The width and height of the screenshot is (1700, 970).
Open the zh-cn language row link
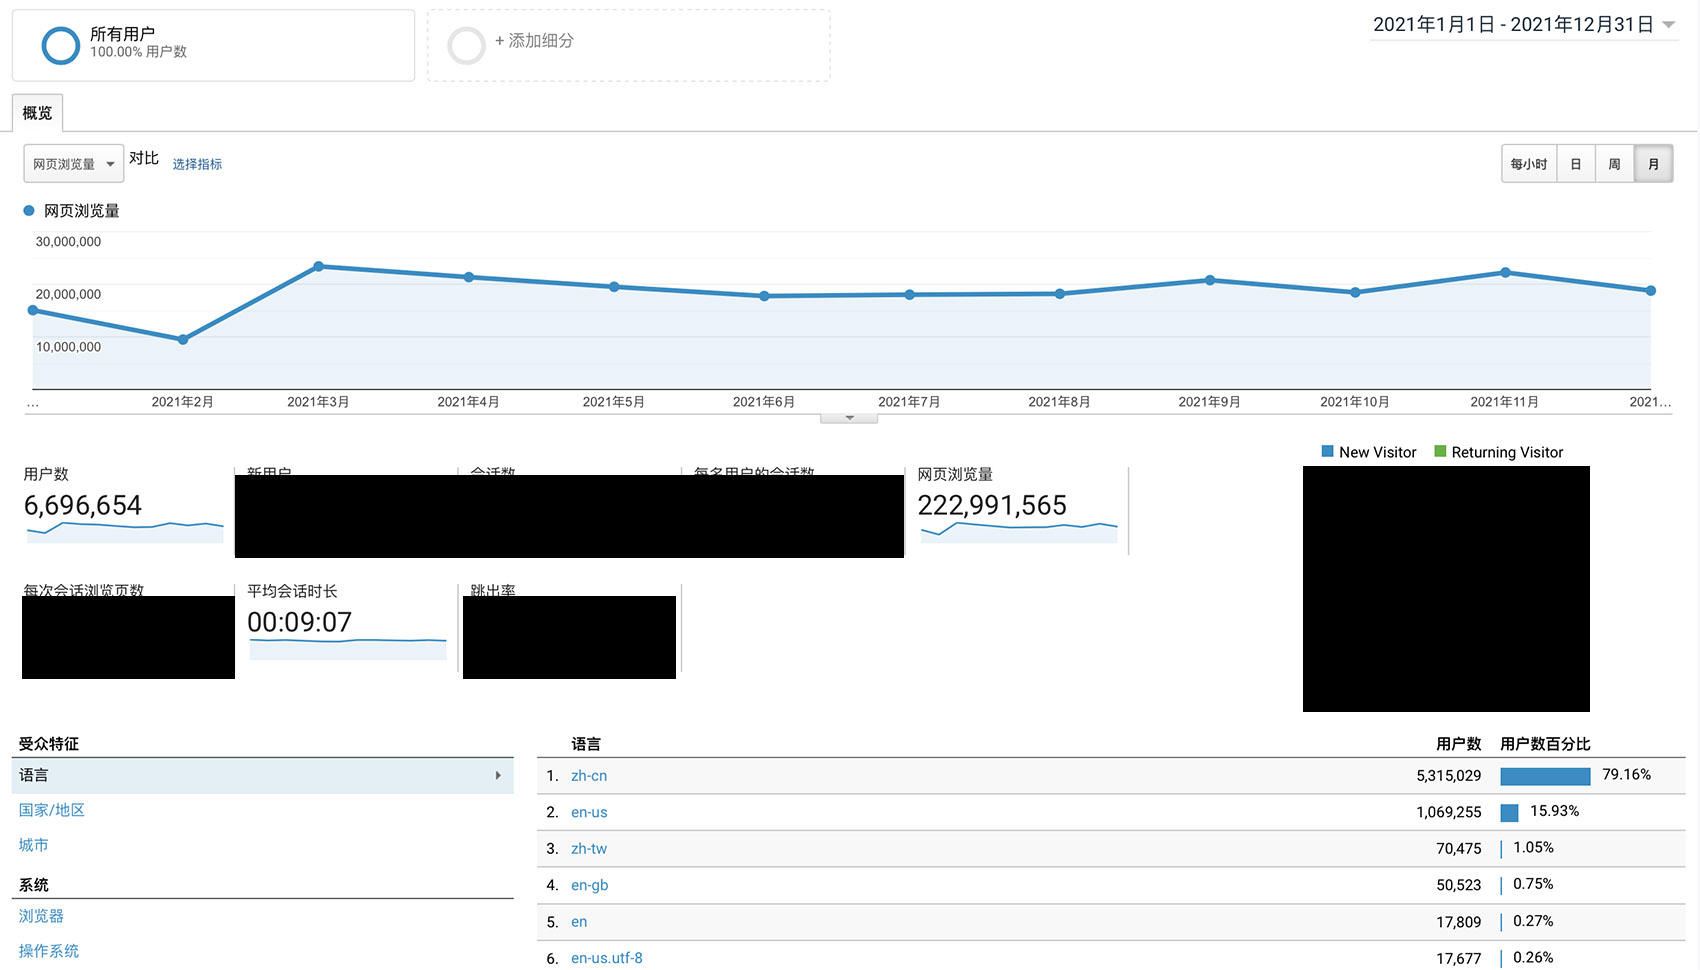pos(589,776)
